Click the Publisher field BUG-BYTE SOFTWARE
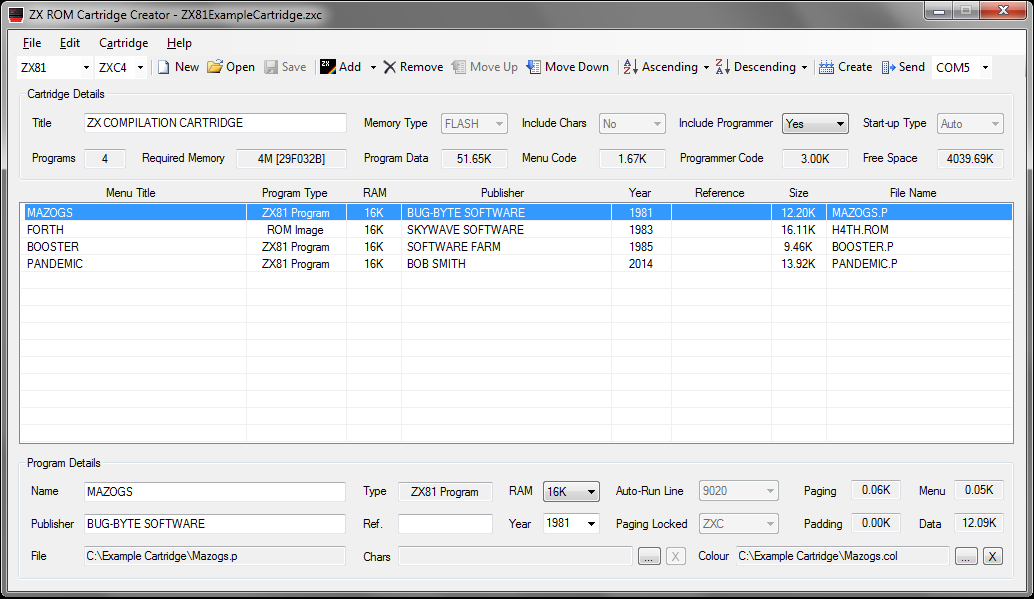The image size is (1034, 599). (x=215, y=524)
